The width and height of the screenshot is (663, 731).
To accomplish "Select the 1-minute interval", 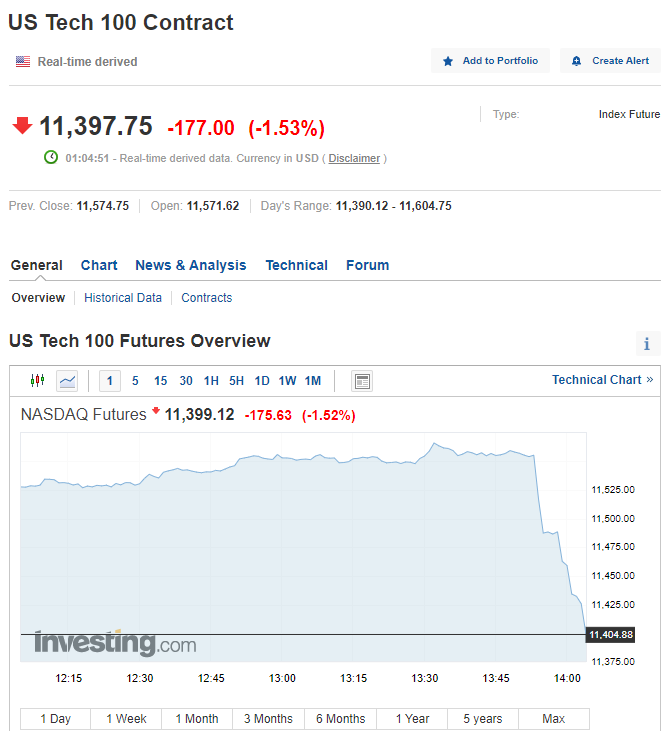I will (109, 381).
